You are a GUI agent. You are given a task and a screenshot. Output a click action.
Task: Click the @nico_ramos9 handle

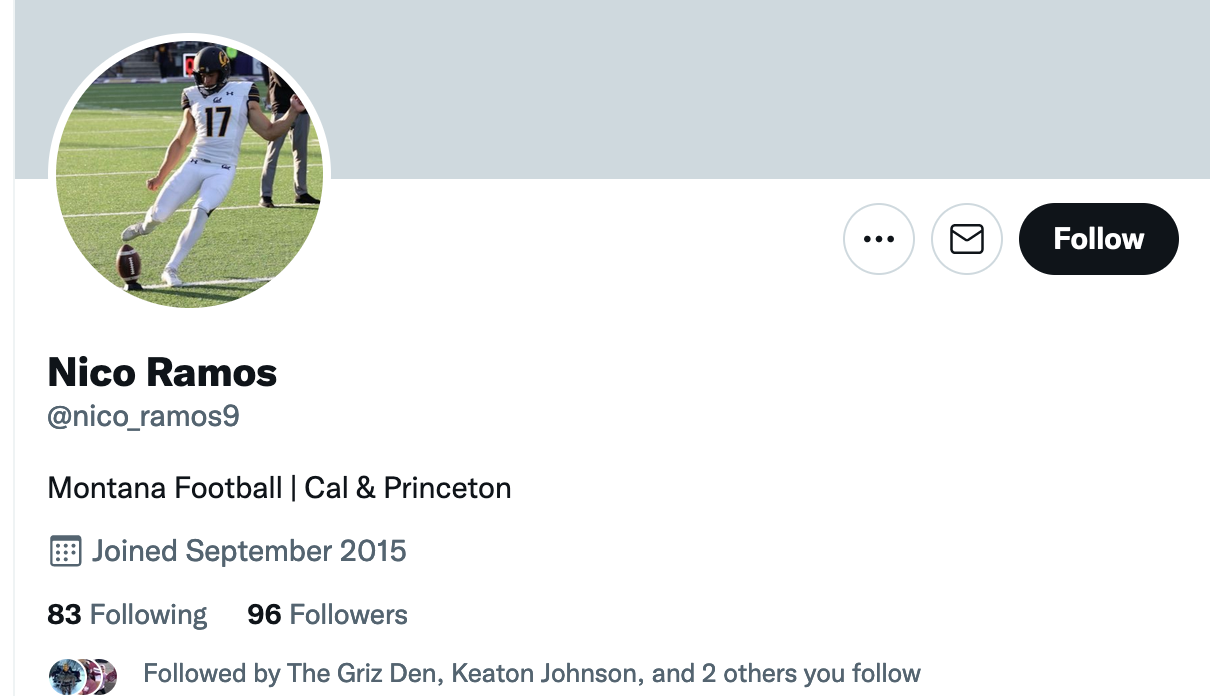pos(143,415)
